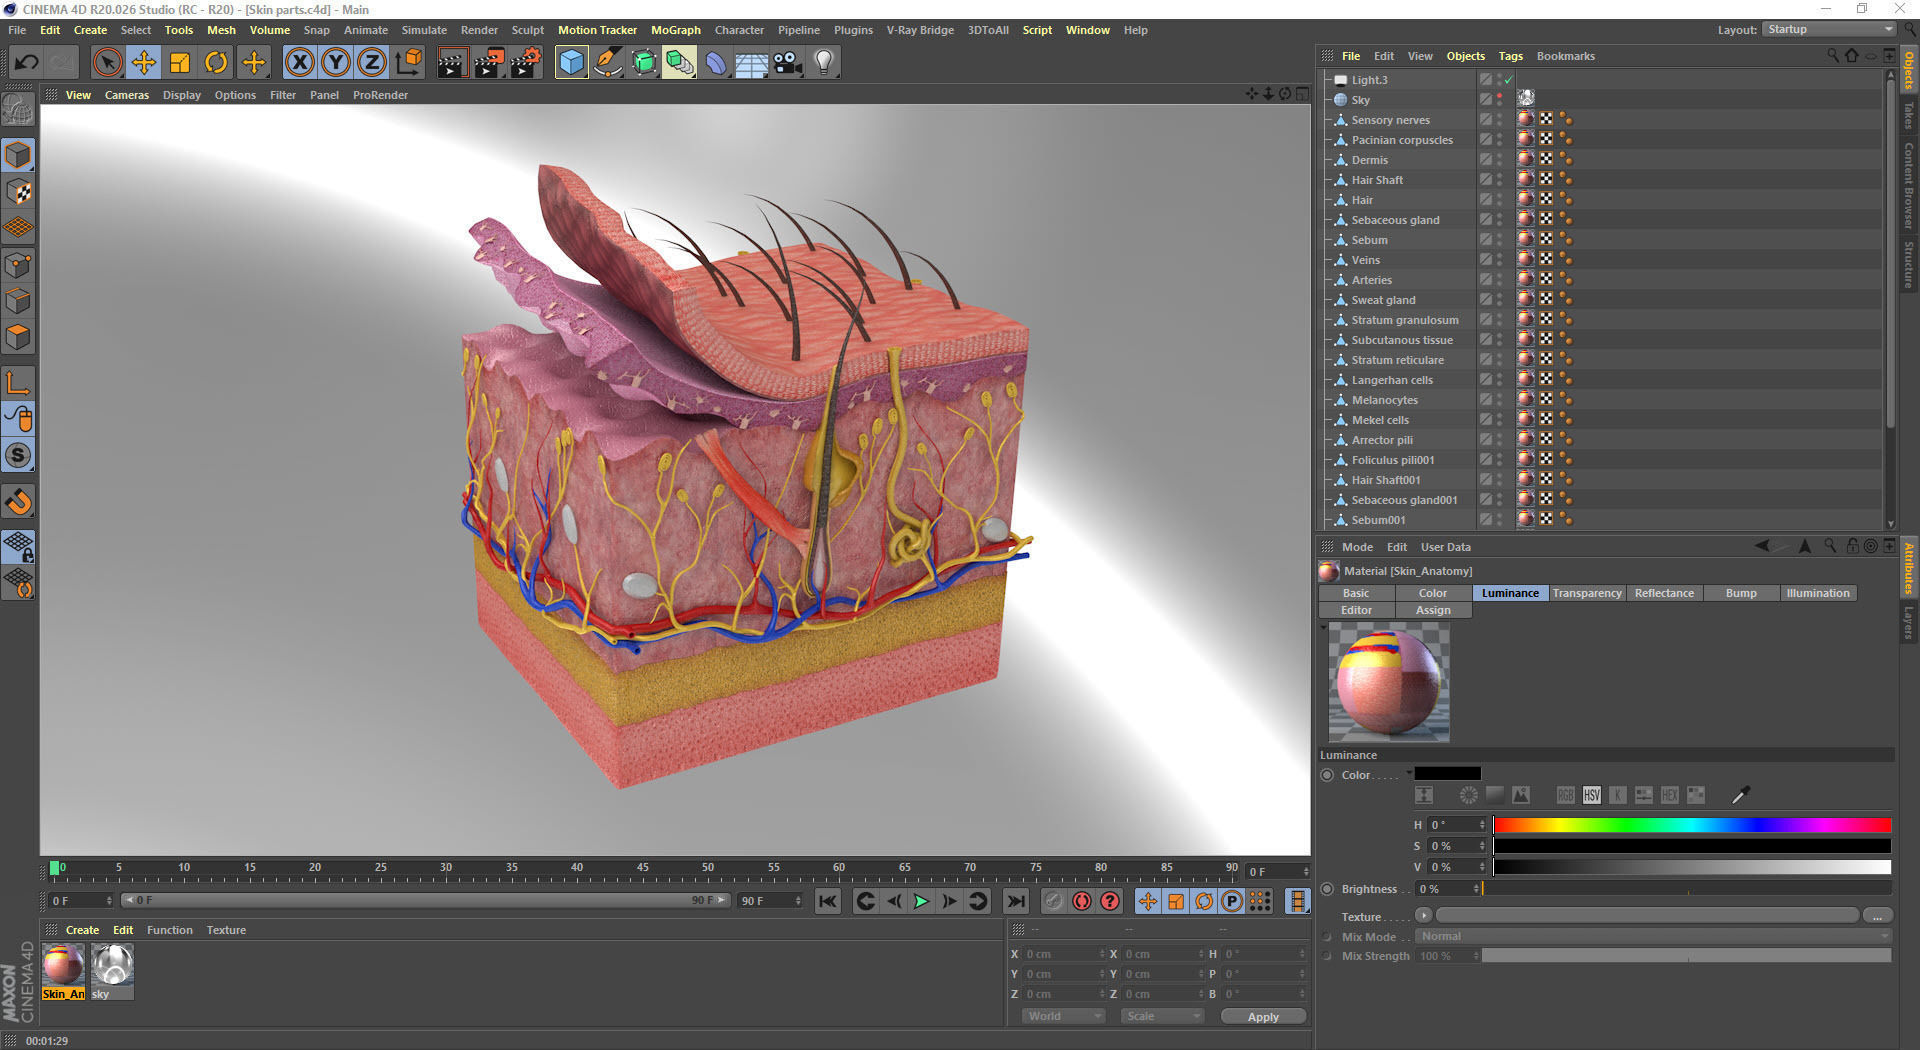Activate the Scale tool

click(180, 62)
